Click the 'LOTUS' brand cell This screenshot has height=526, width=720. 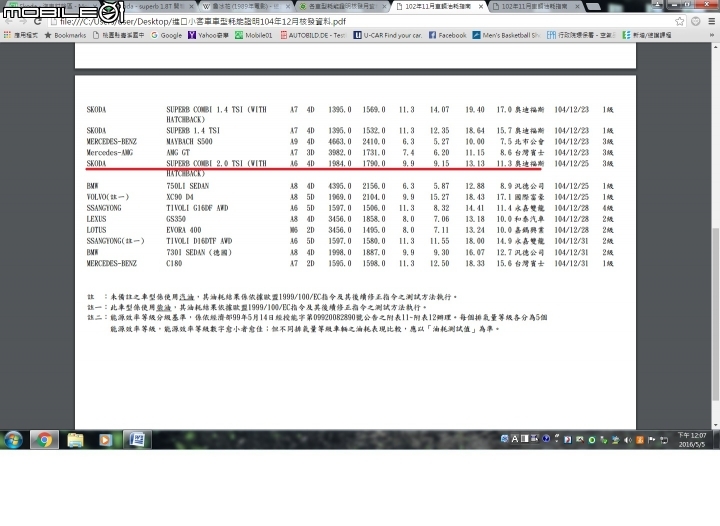pyautogui.click(x=96, y=230)
